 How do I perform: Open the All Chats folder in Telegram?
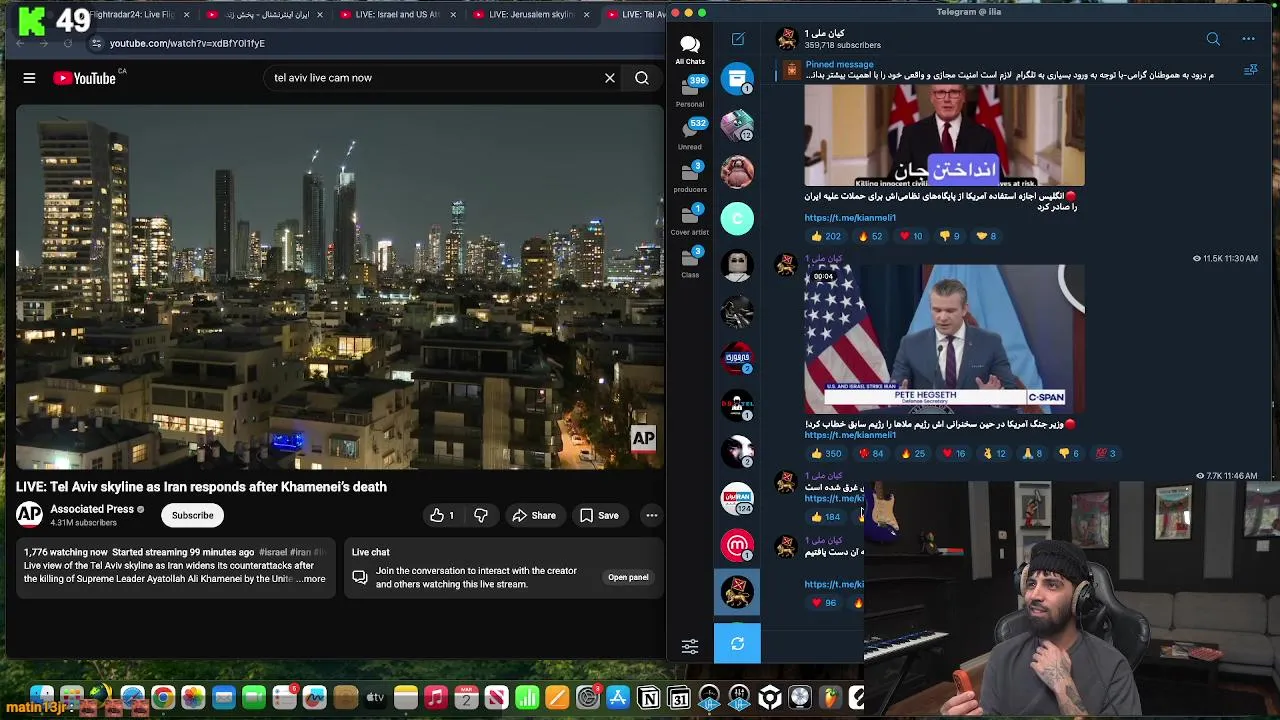click(690, 48)
